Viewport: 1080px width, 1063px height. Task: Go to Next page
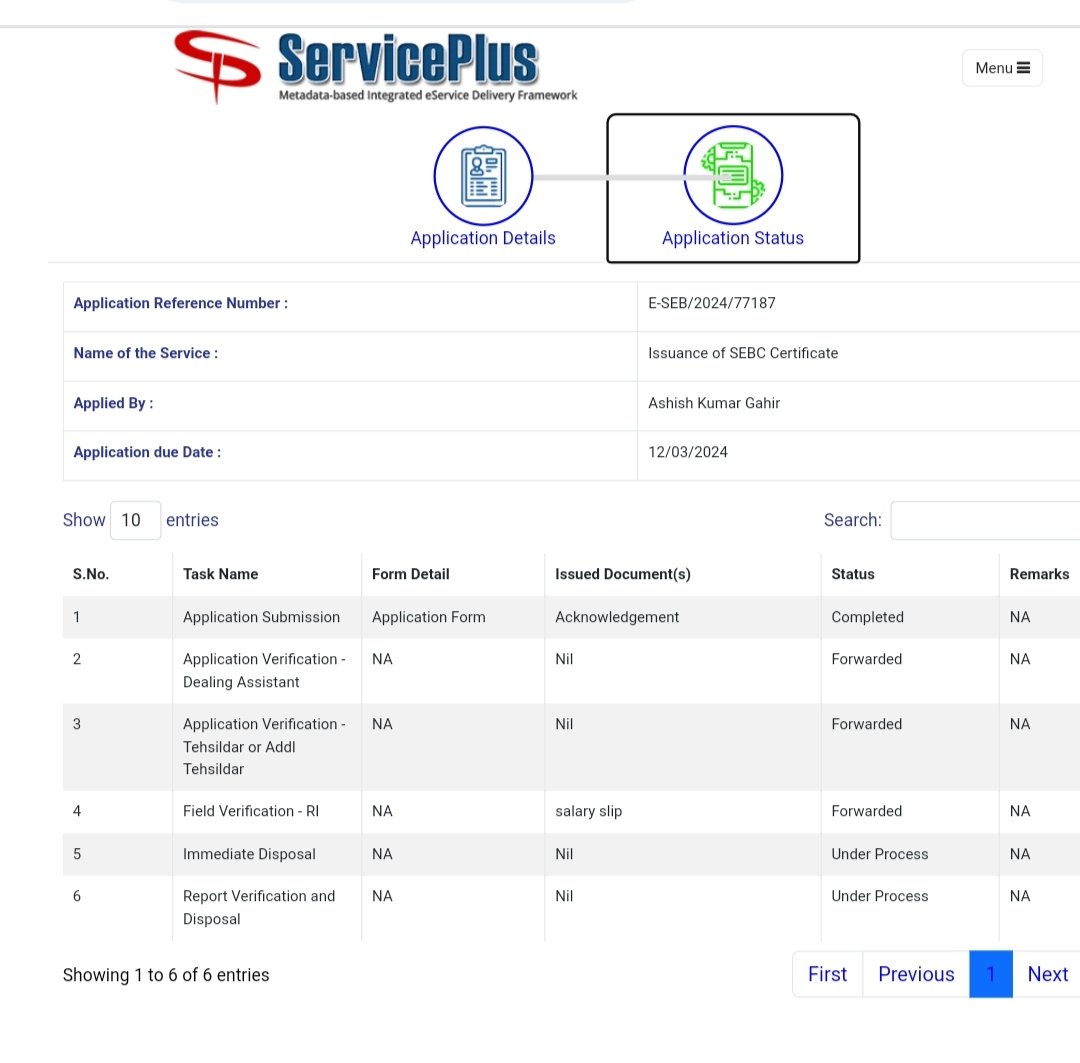point(1047,974)
